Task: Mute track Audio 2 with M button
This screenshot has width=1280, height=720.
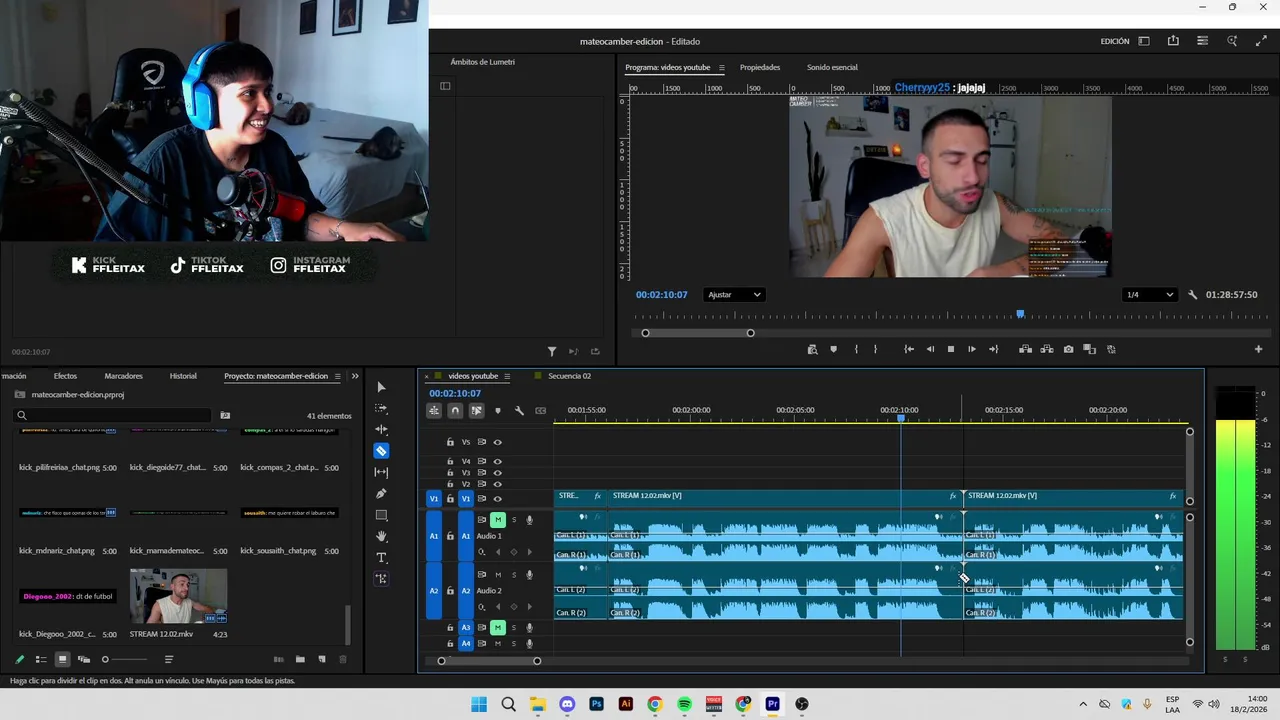Action: click(498, 574)
